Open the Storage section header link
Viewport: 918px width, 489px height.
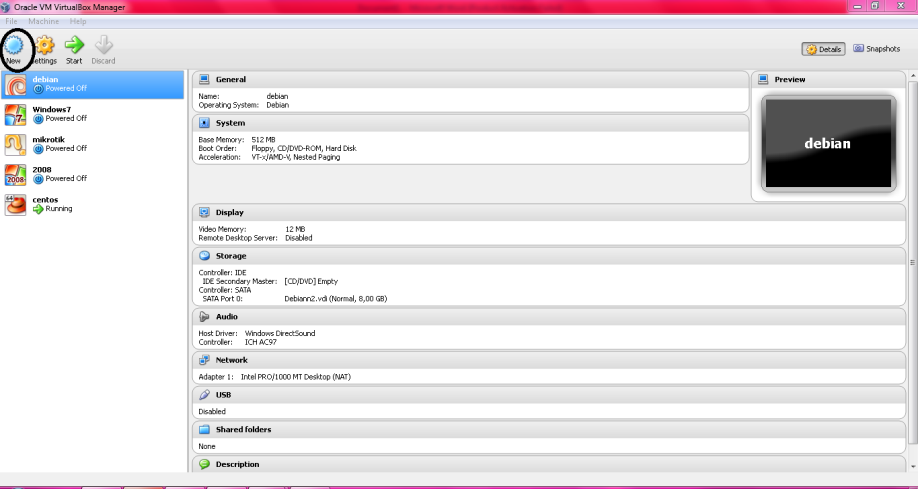tap(231, 256)
